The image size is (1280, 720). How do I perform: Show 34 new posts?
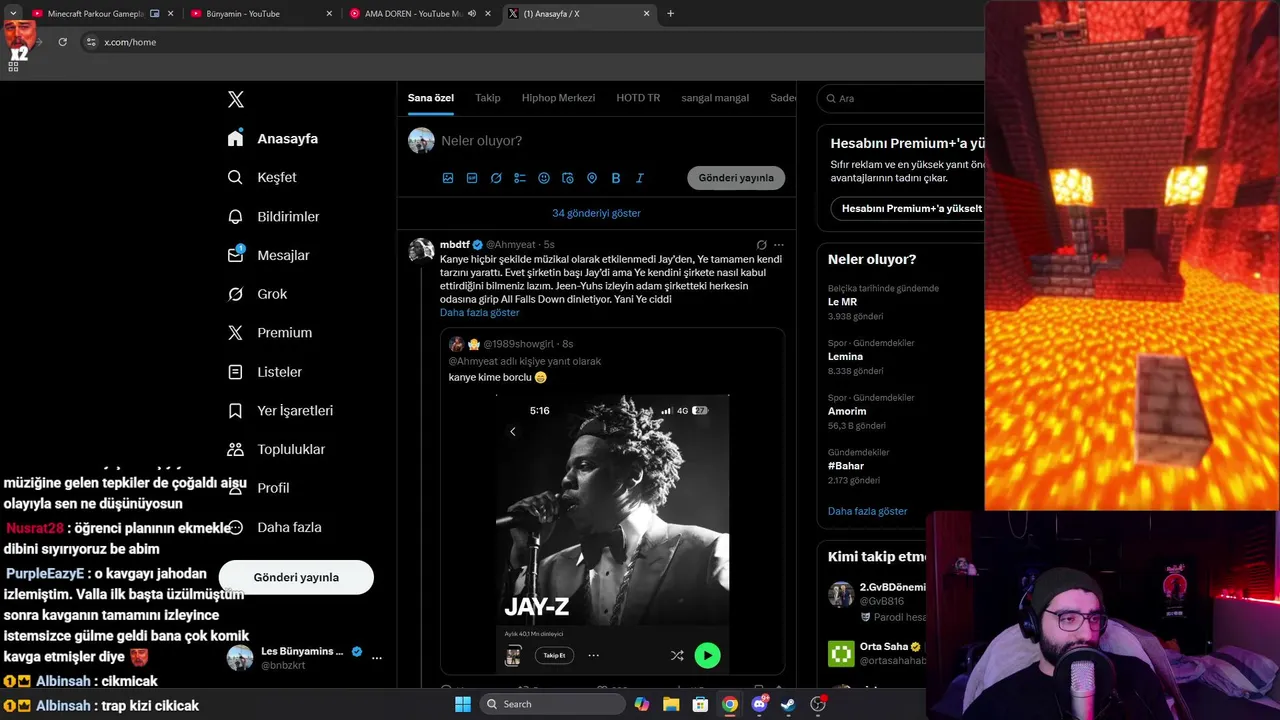[x=596, y=213]
